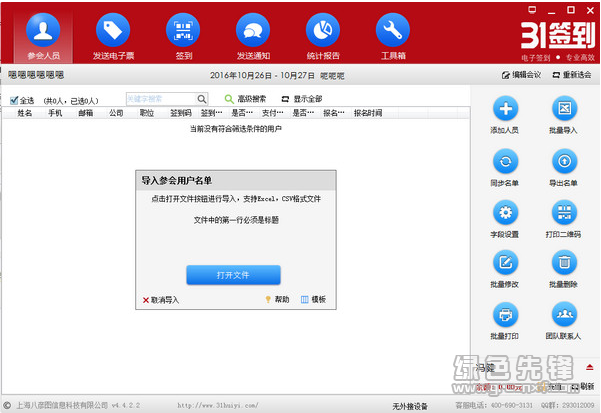Click 无外接设备 status bar entry
Screen dimensions: 601x413
pyautogui.click(x=410, y=406)
